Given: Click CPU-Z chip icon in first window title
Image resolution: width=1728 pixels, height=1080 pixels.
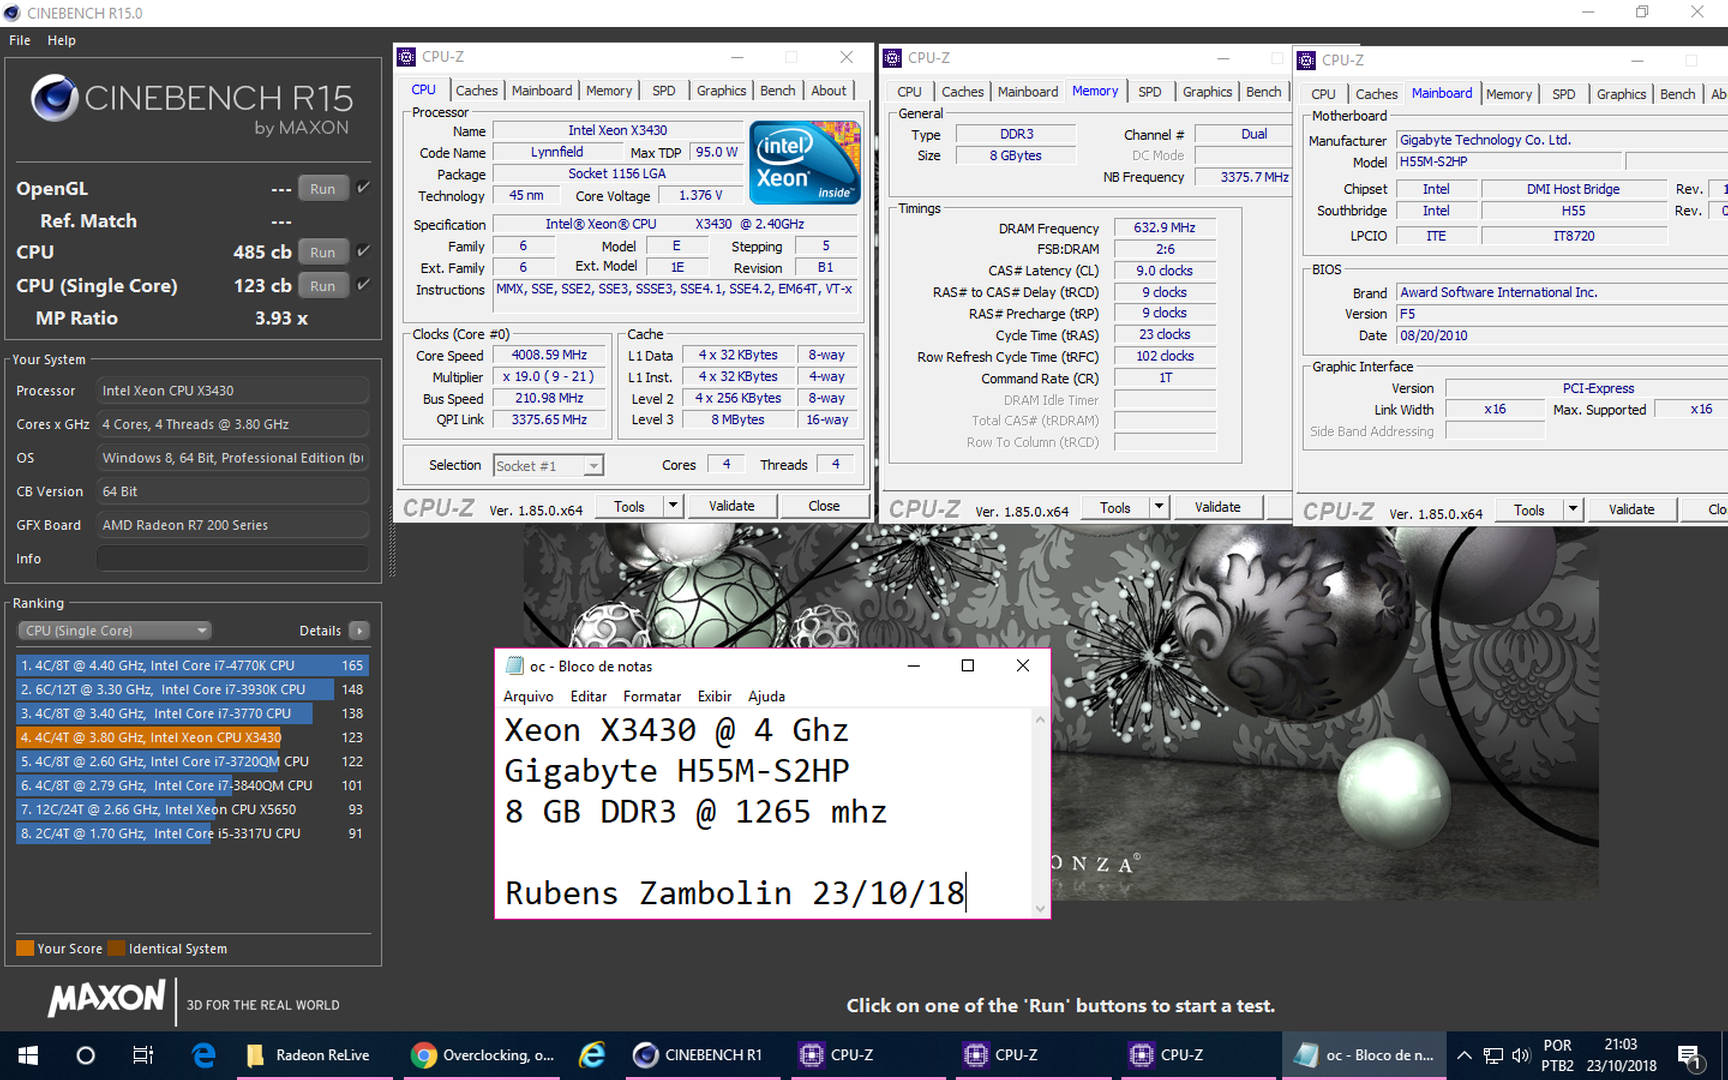Looking at the screenshot, I should coord(407,57).
